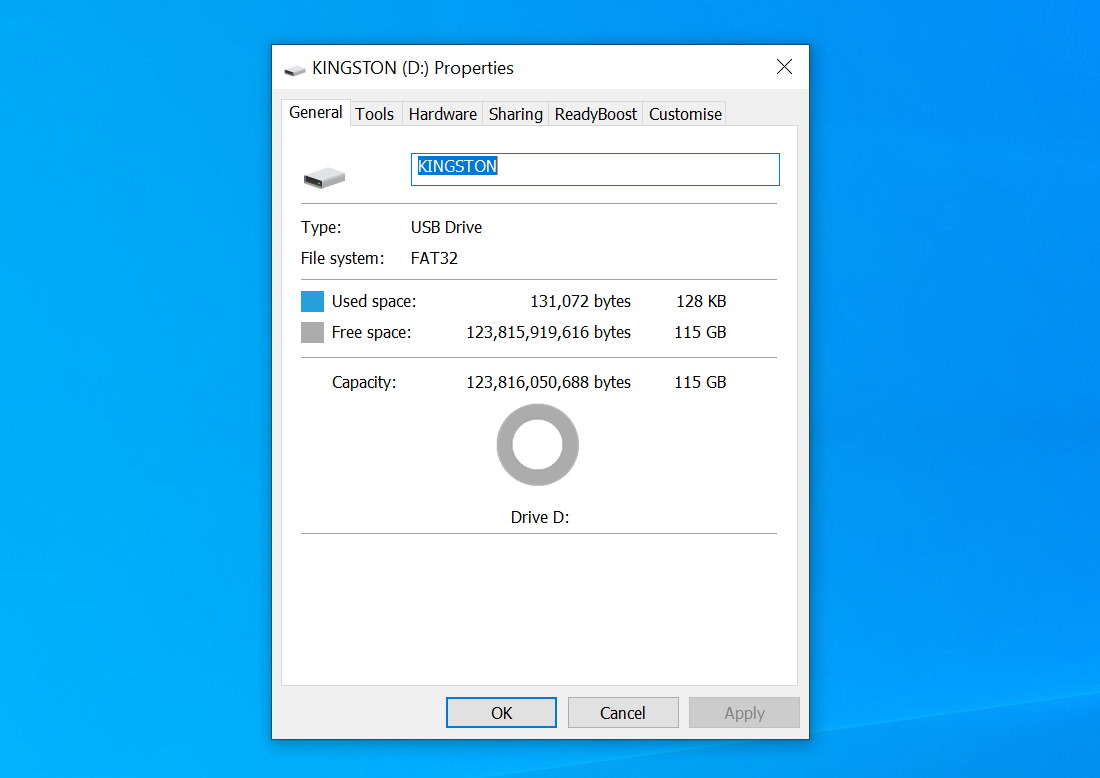Screen dimensions: 1100x778
Task: Click the Apply button
Action: click(x=744, y=713)
